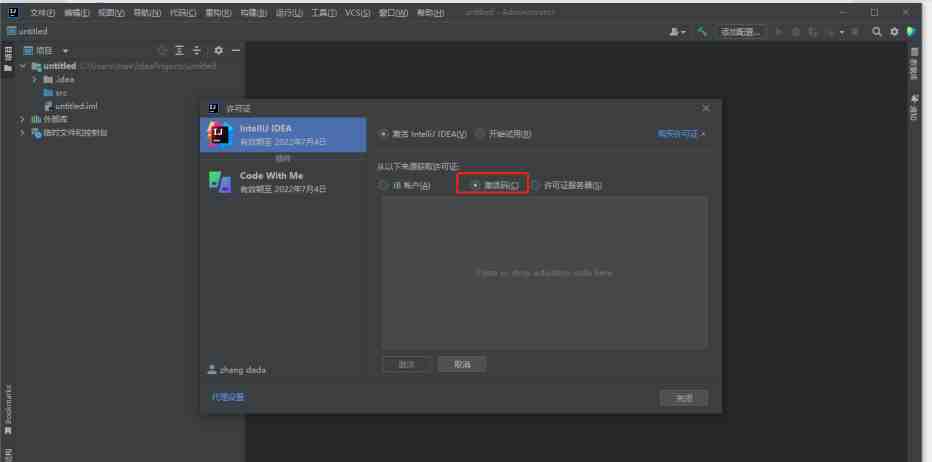The width and height of the screenshot is (932, 462).
Task: Open the 编辑(E) menu
Action: pyautogui.click(x=77, y=12)
